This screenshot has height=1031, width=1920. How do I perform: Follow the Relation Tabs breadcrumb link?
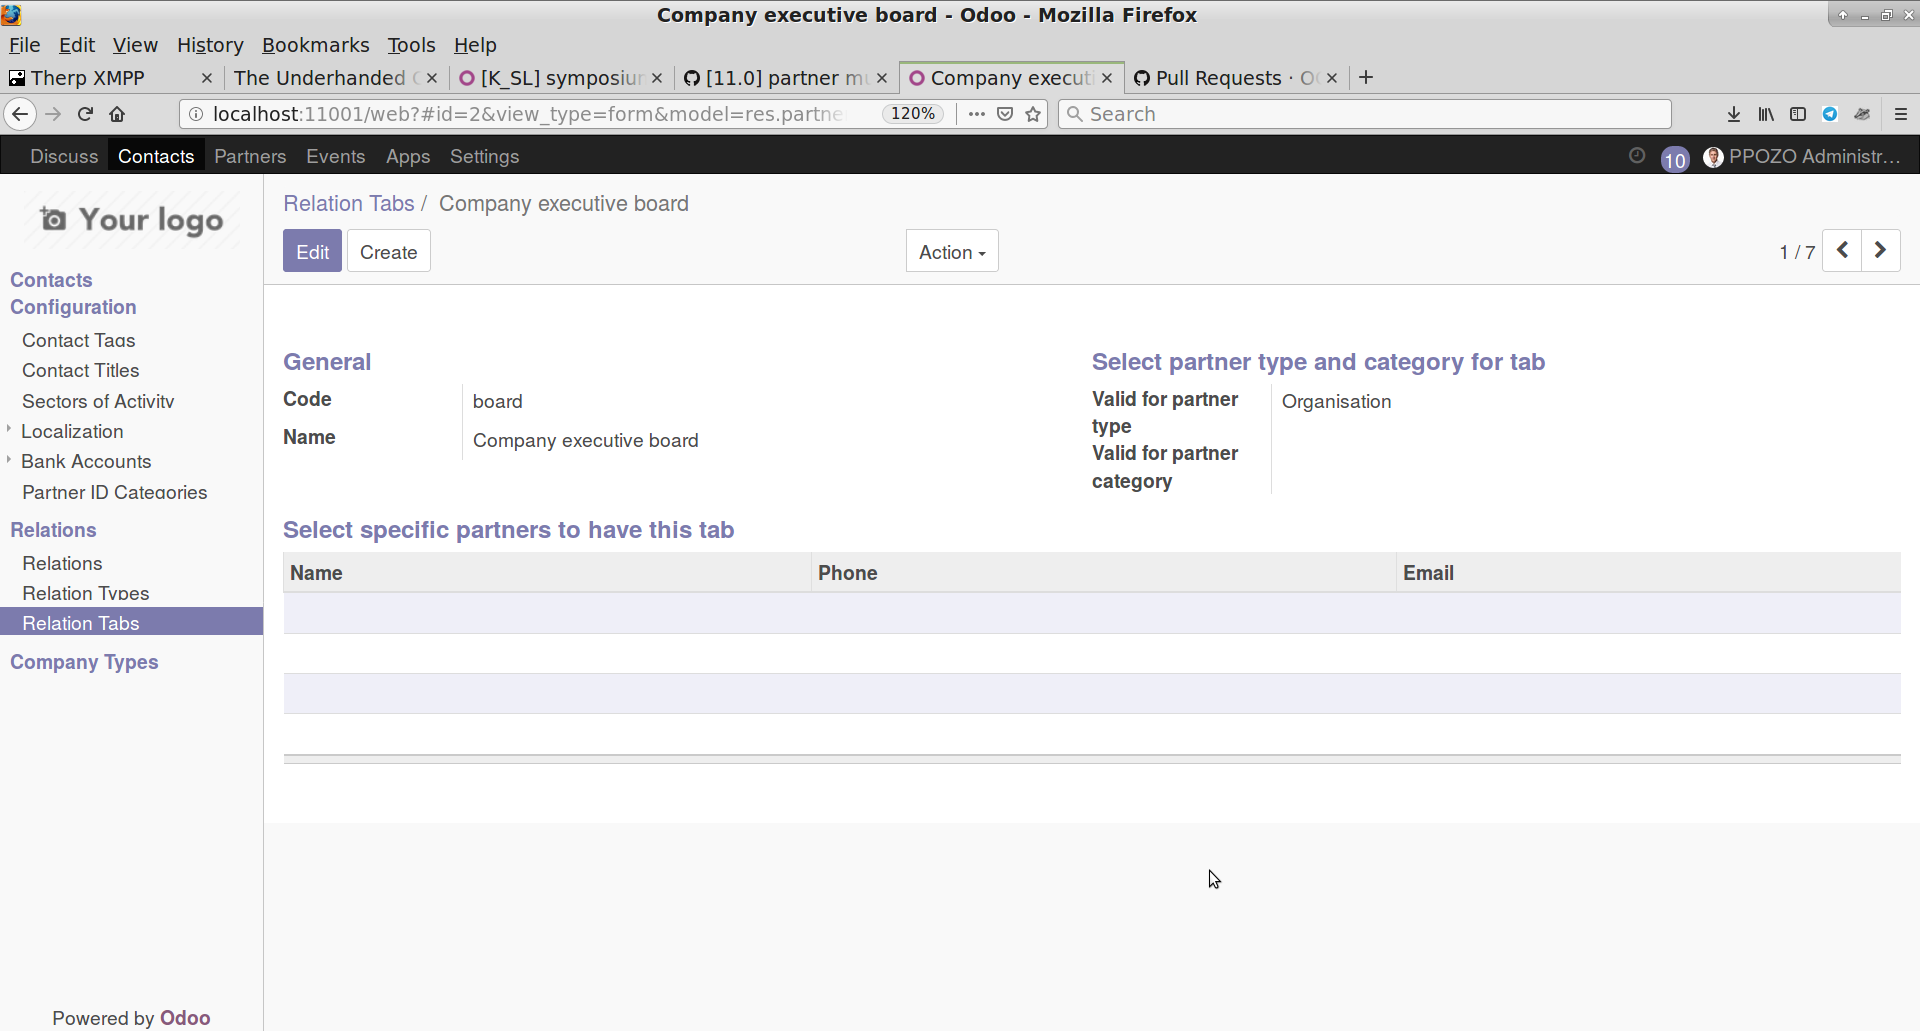coord(348,204)
